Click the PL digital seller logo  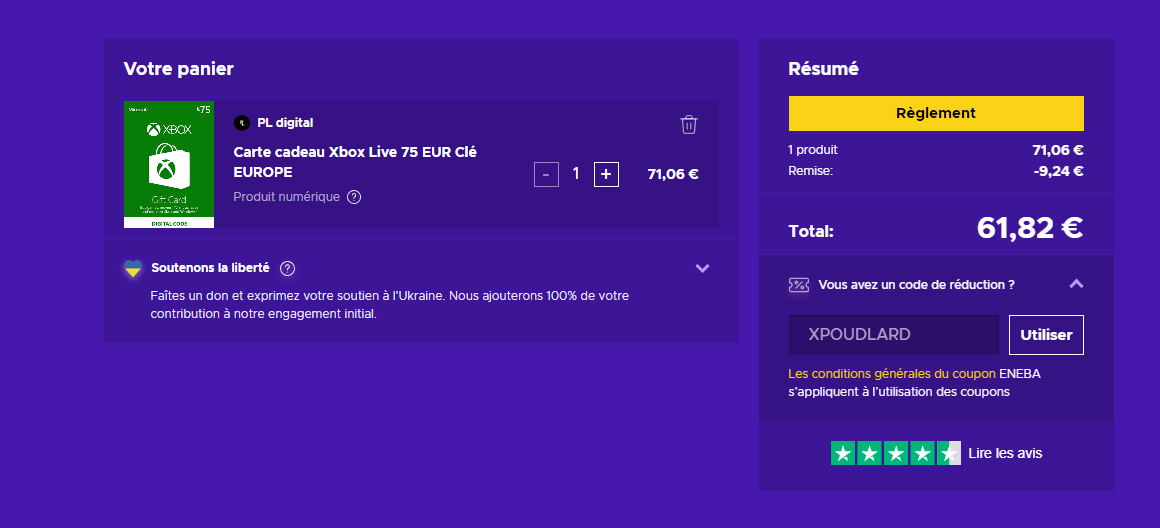point(241,123)
